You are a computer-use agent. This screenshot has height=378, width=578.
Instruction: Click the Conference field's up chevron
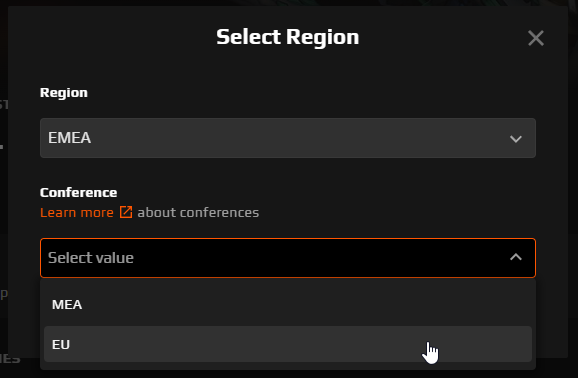click(516, 257)
